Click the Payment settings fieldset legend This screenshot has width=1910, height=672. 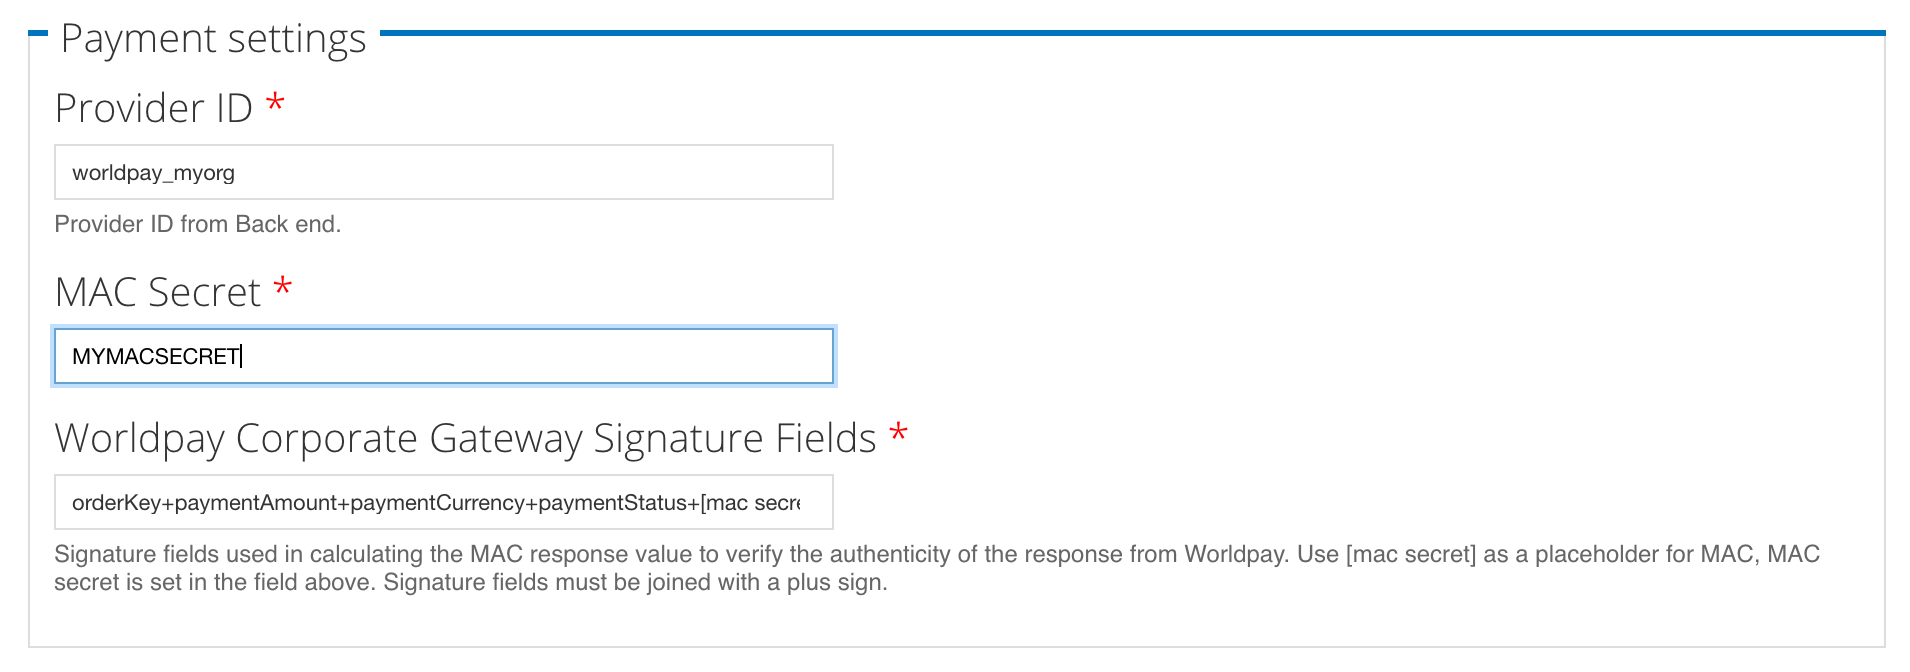coord(213,38)
